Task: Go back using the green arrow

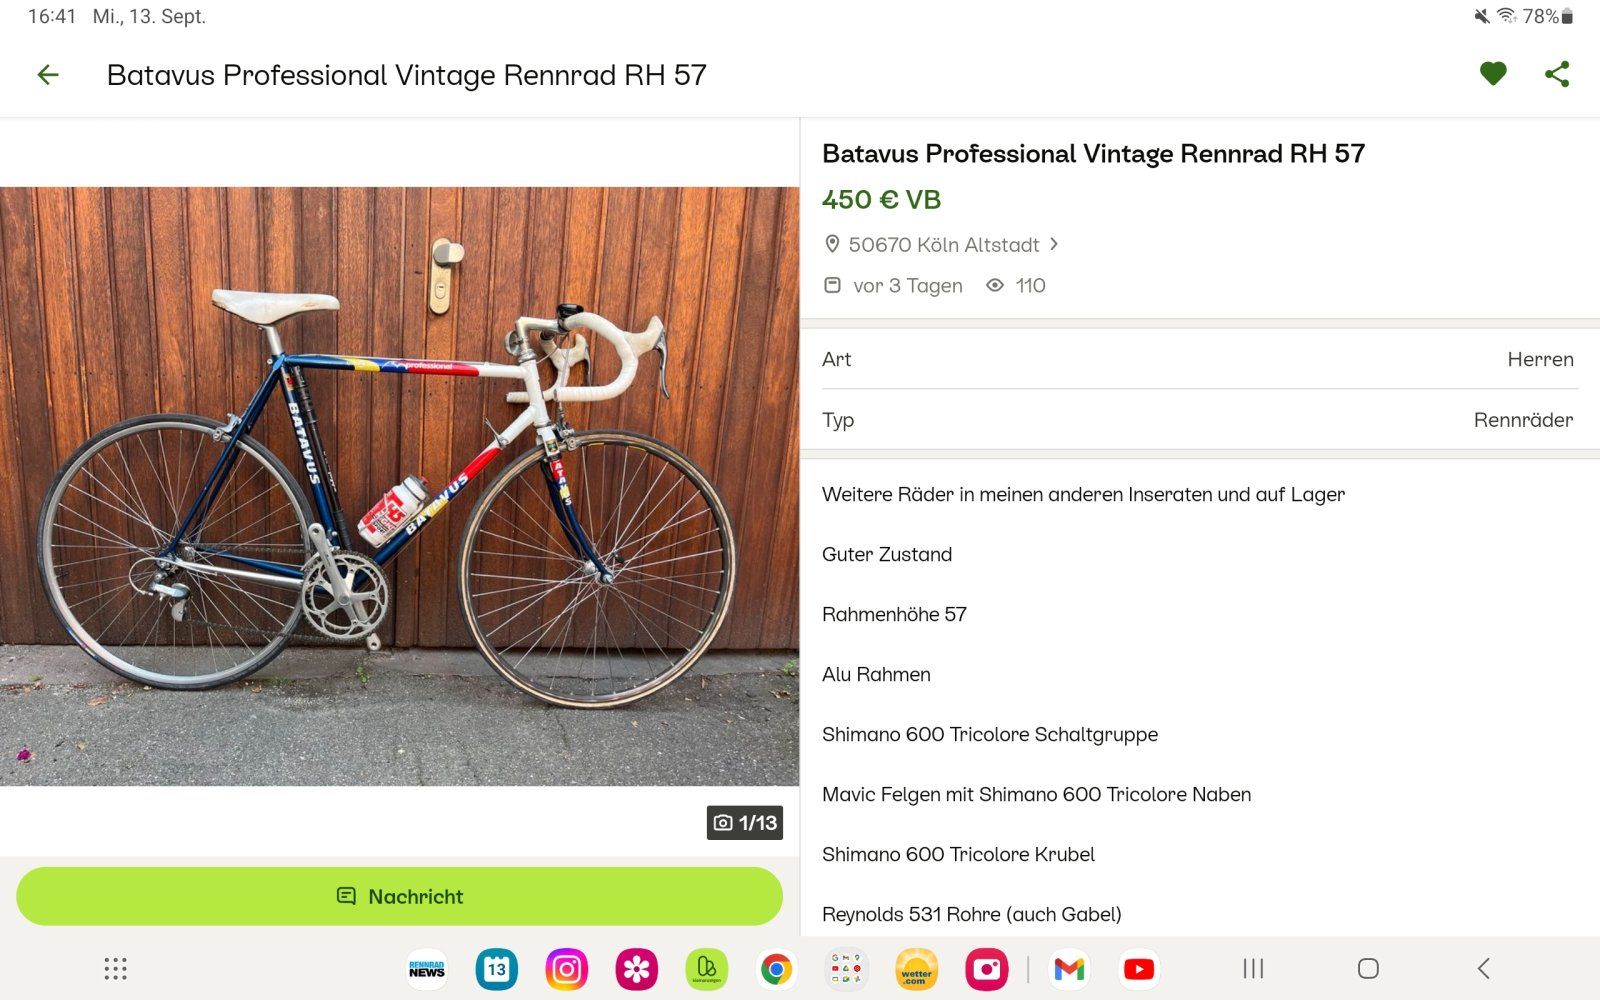Action: pyautogui.click(x=48, y=75)
